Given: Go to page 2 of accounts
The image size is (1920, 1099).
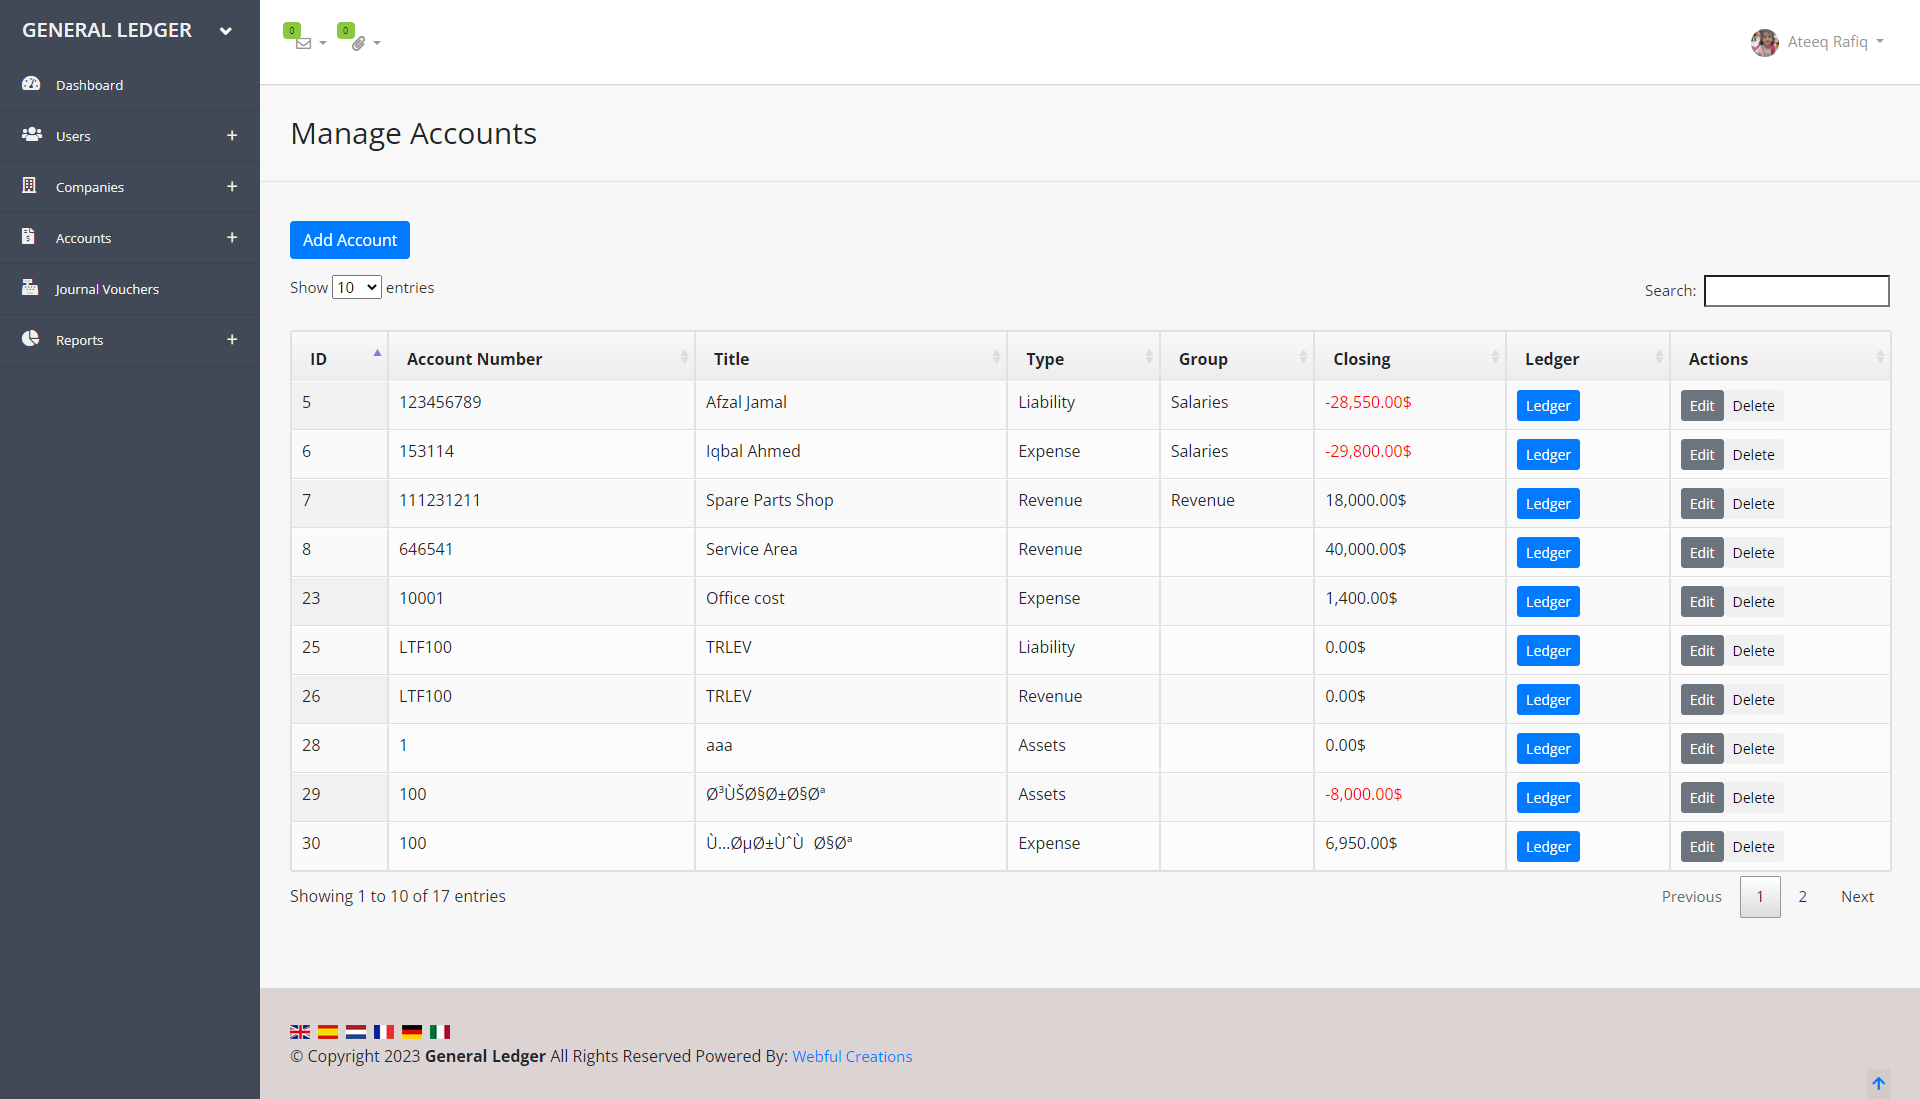Looking at the screenshot, I should point(1802,897).
